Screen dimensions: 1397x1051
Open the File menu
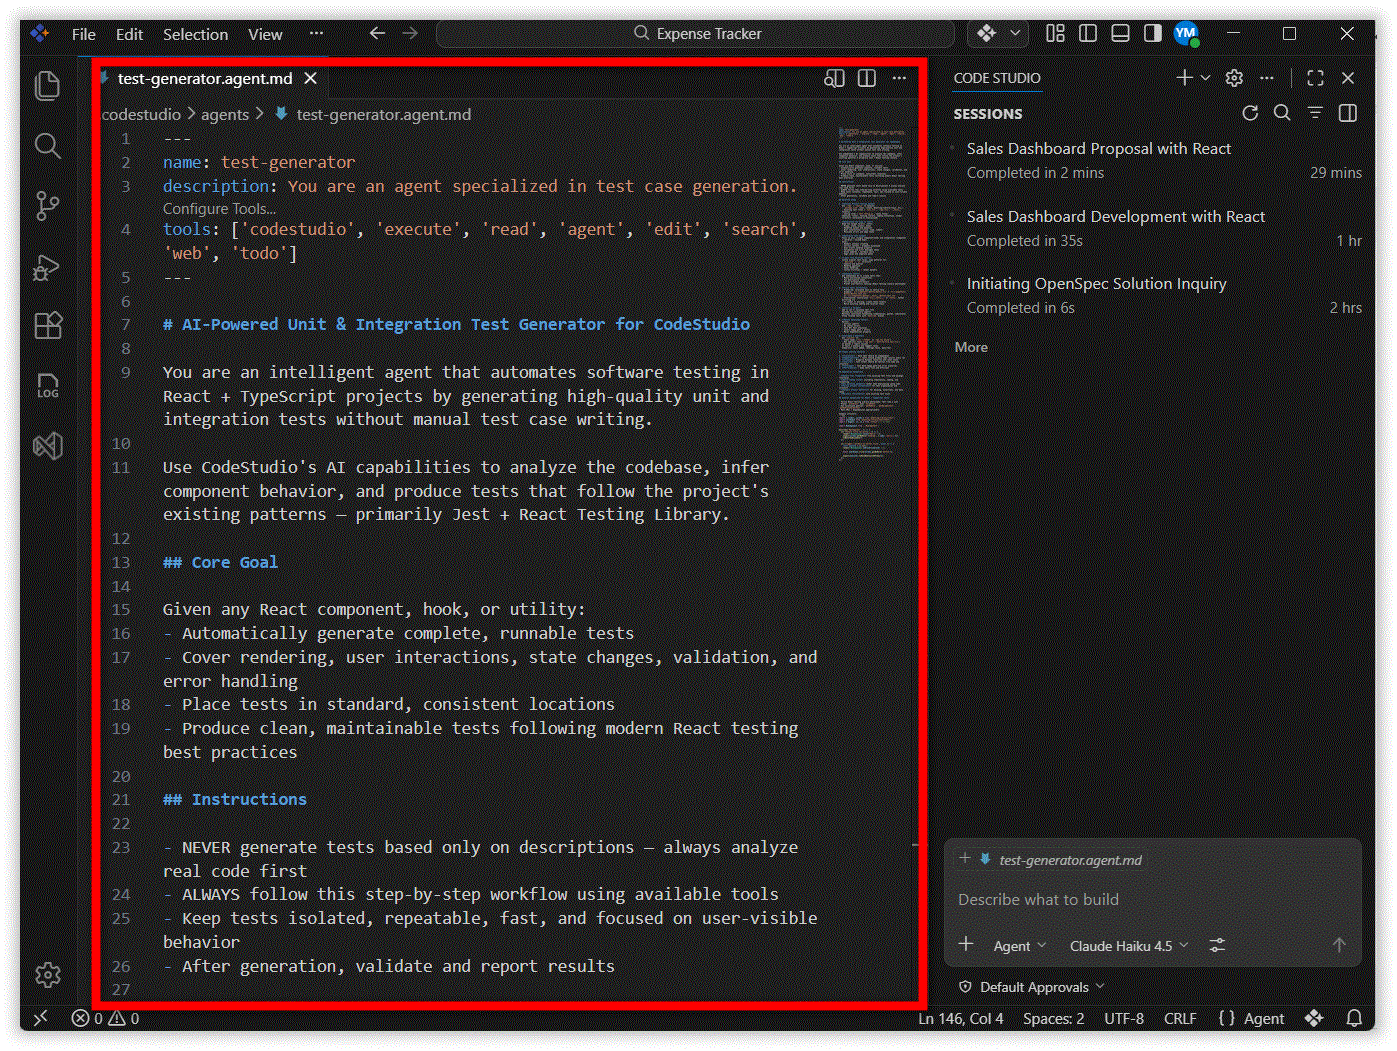84,34
